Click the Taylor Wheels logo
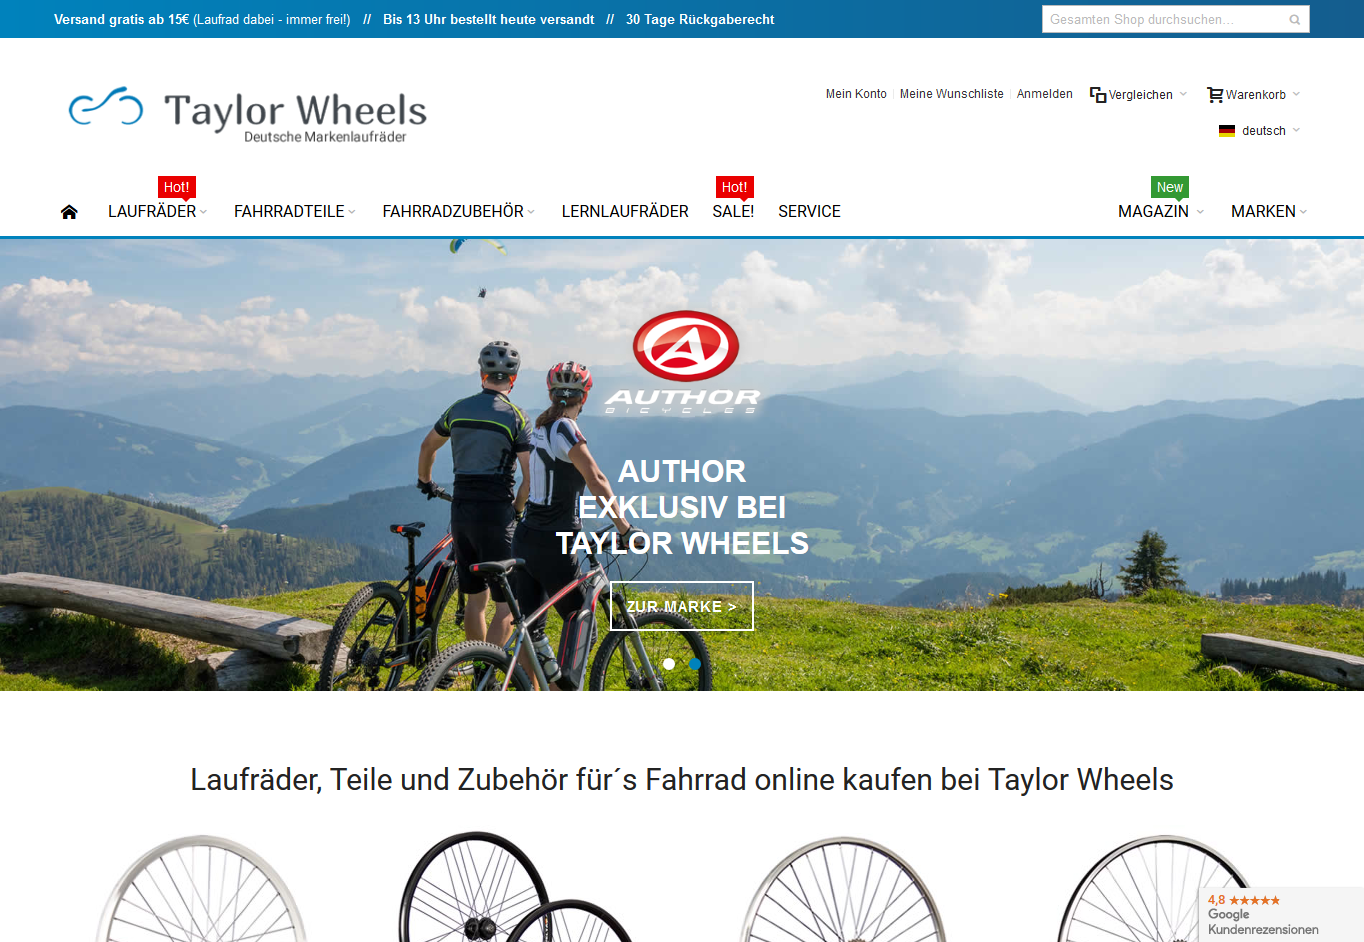Screen dimensions: 1364x942 (248, 114)
